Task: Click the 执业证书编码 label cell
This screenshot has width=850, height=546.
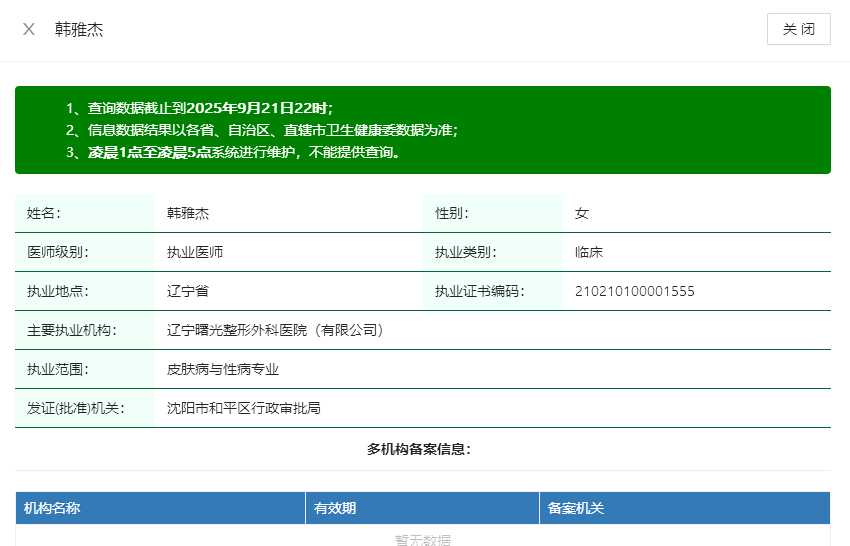Action: coord(479,291)
